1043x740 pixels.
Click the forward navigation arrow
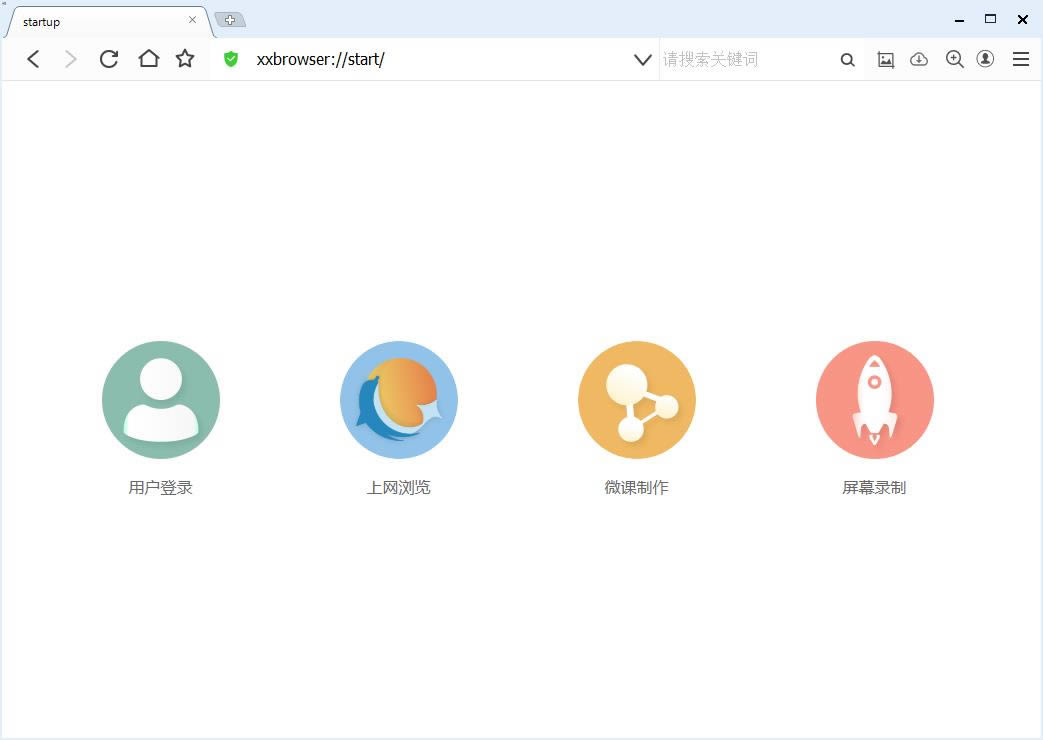pos(71,59)
